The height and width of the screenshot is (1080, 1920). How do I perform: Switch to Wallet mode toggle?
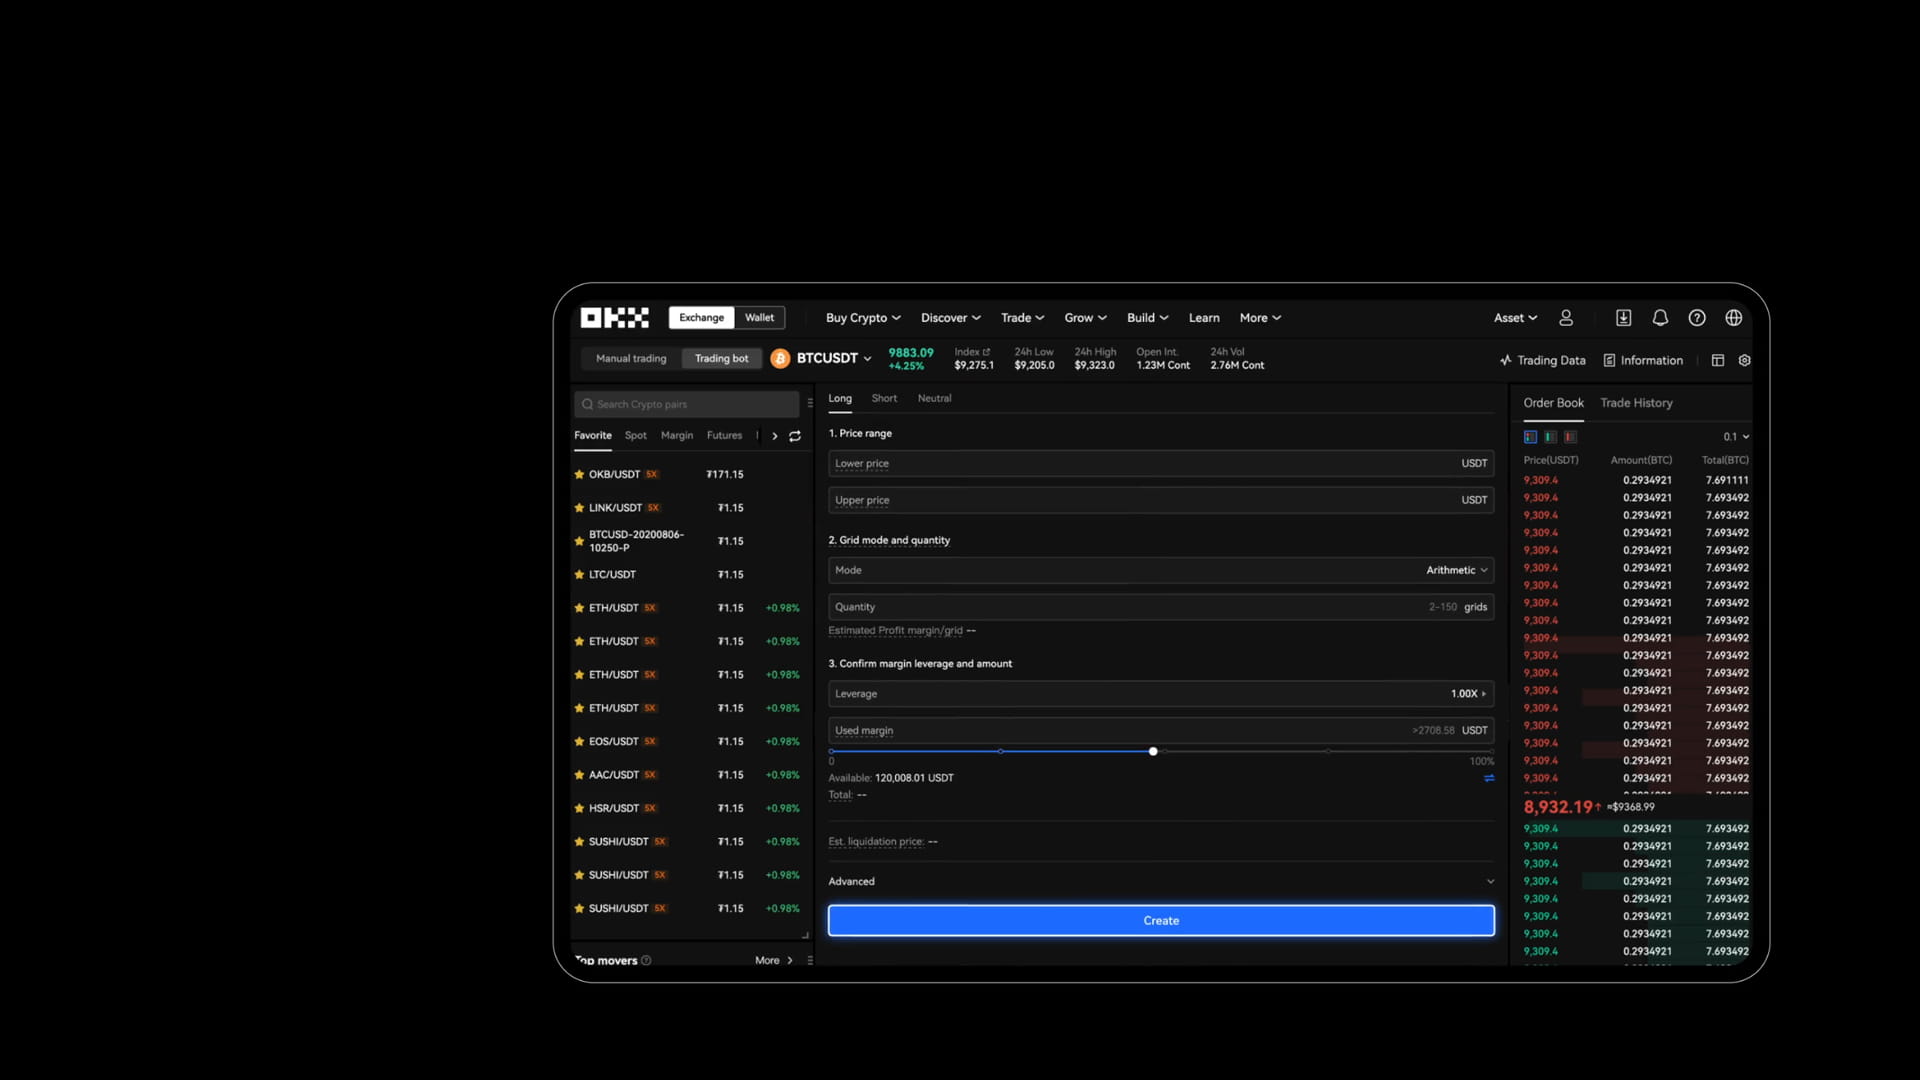pyautogui.click(x=759, y=318)
